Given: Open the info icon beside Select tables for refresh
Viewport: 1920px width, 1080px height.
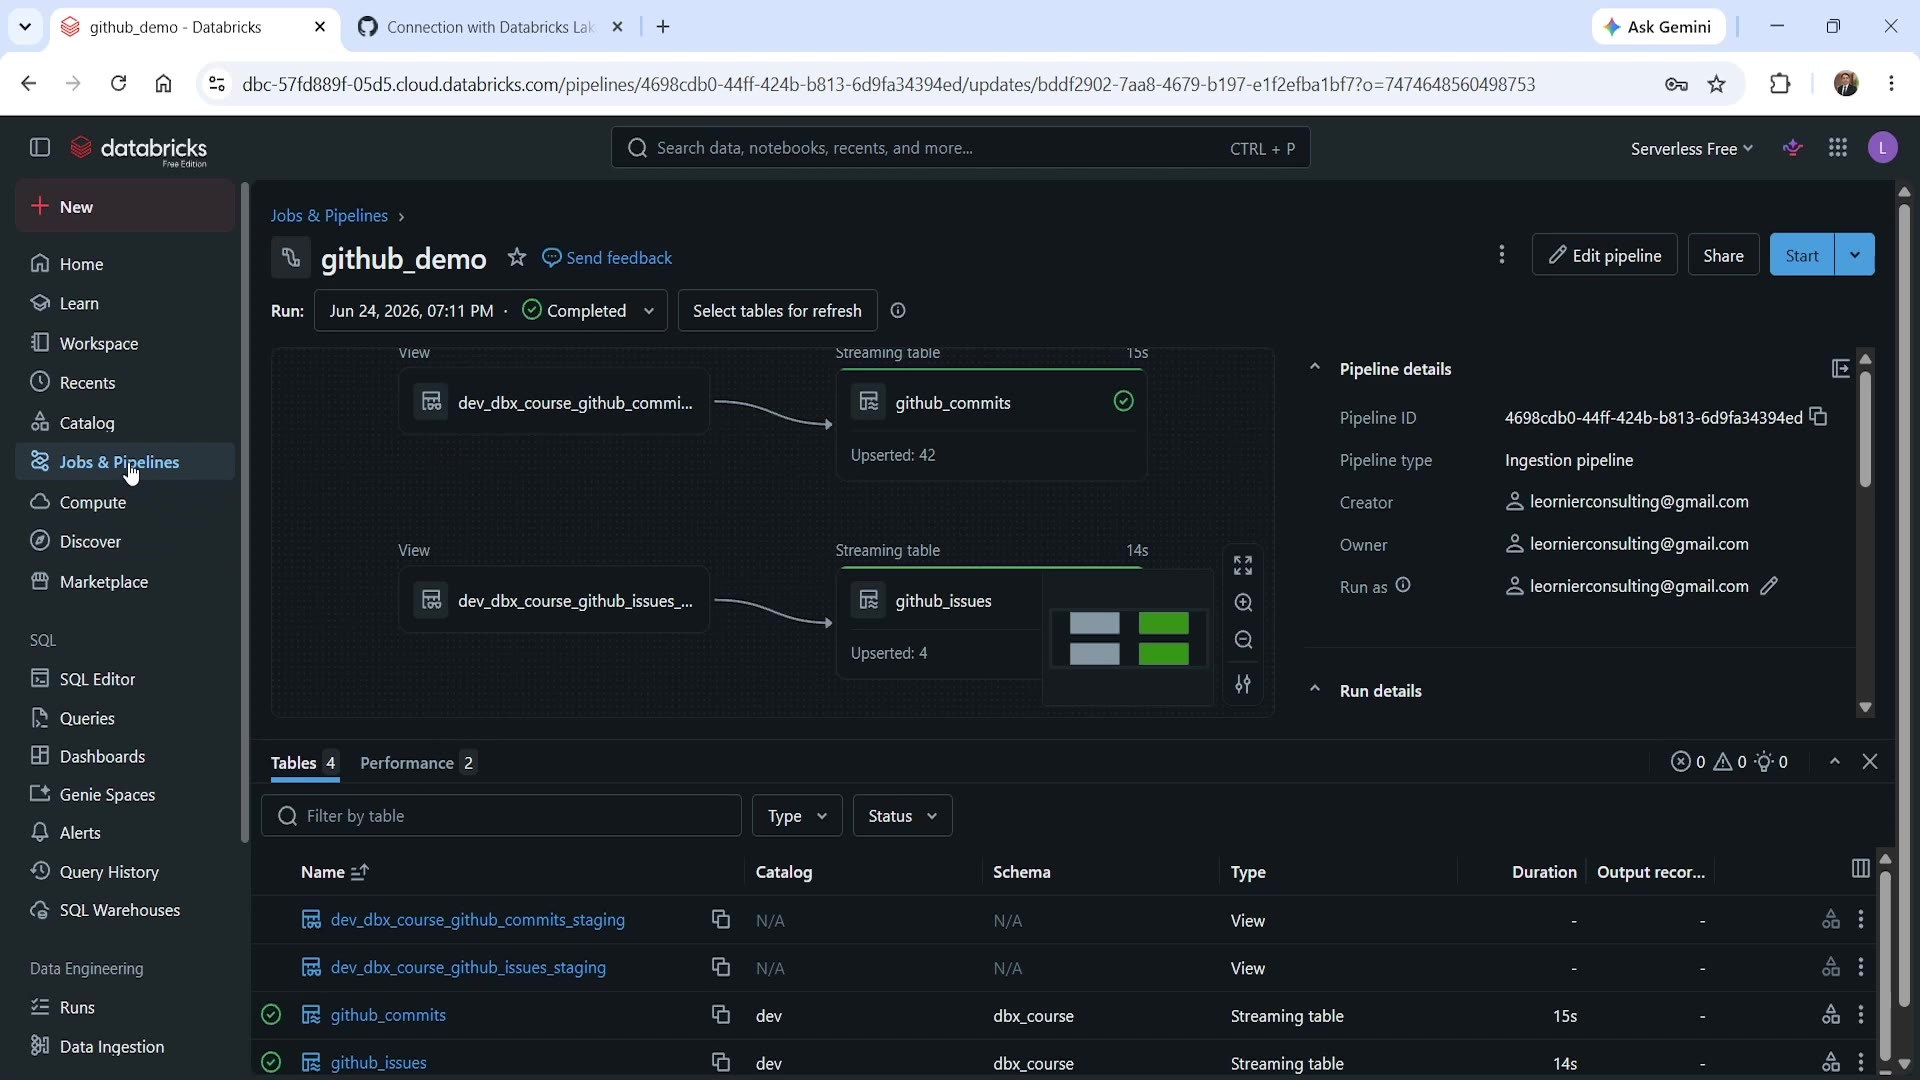Looking at the screenshot, I should pyautogui.click(x=898, y=311).
